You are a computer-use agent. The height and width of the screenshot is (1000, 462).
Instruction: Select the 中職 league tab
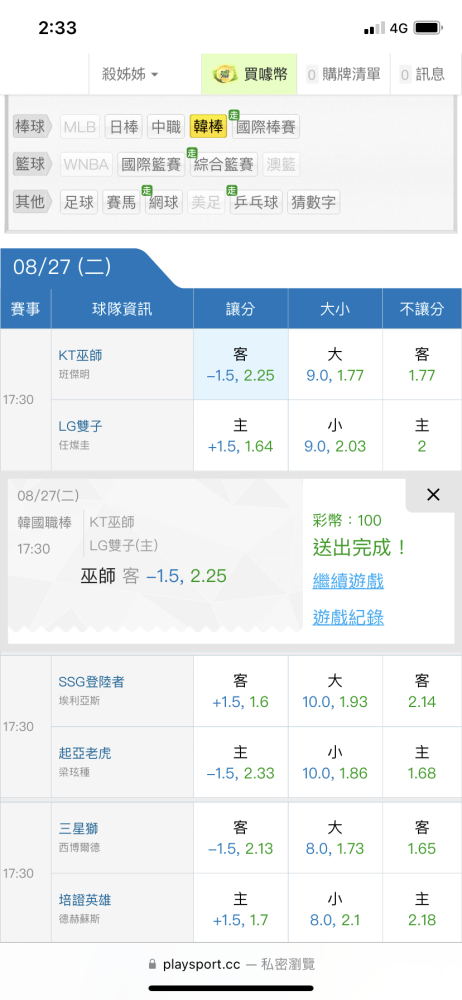pyautogui.click(x=167, y=127)
